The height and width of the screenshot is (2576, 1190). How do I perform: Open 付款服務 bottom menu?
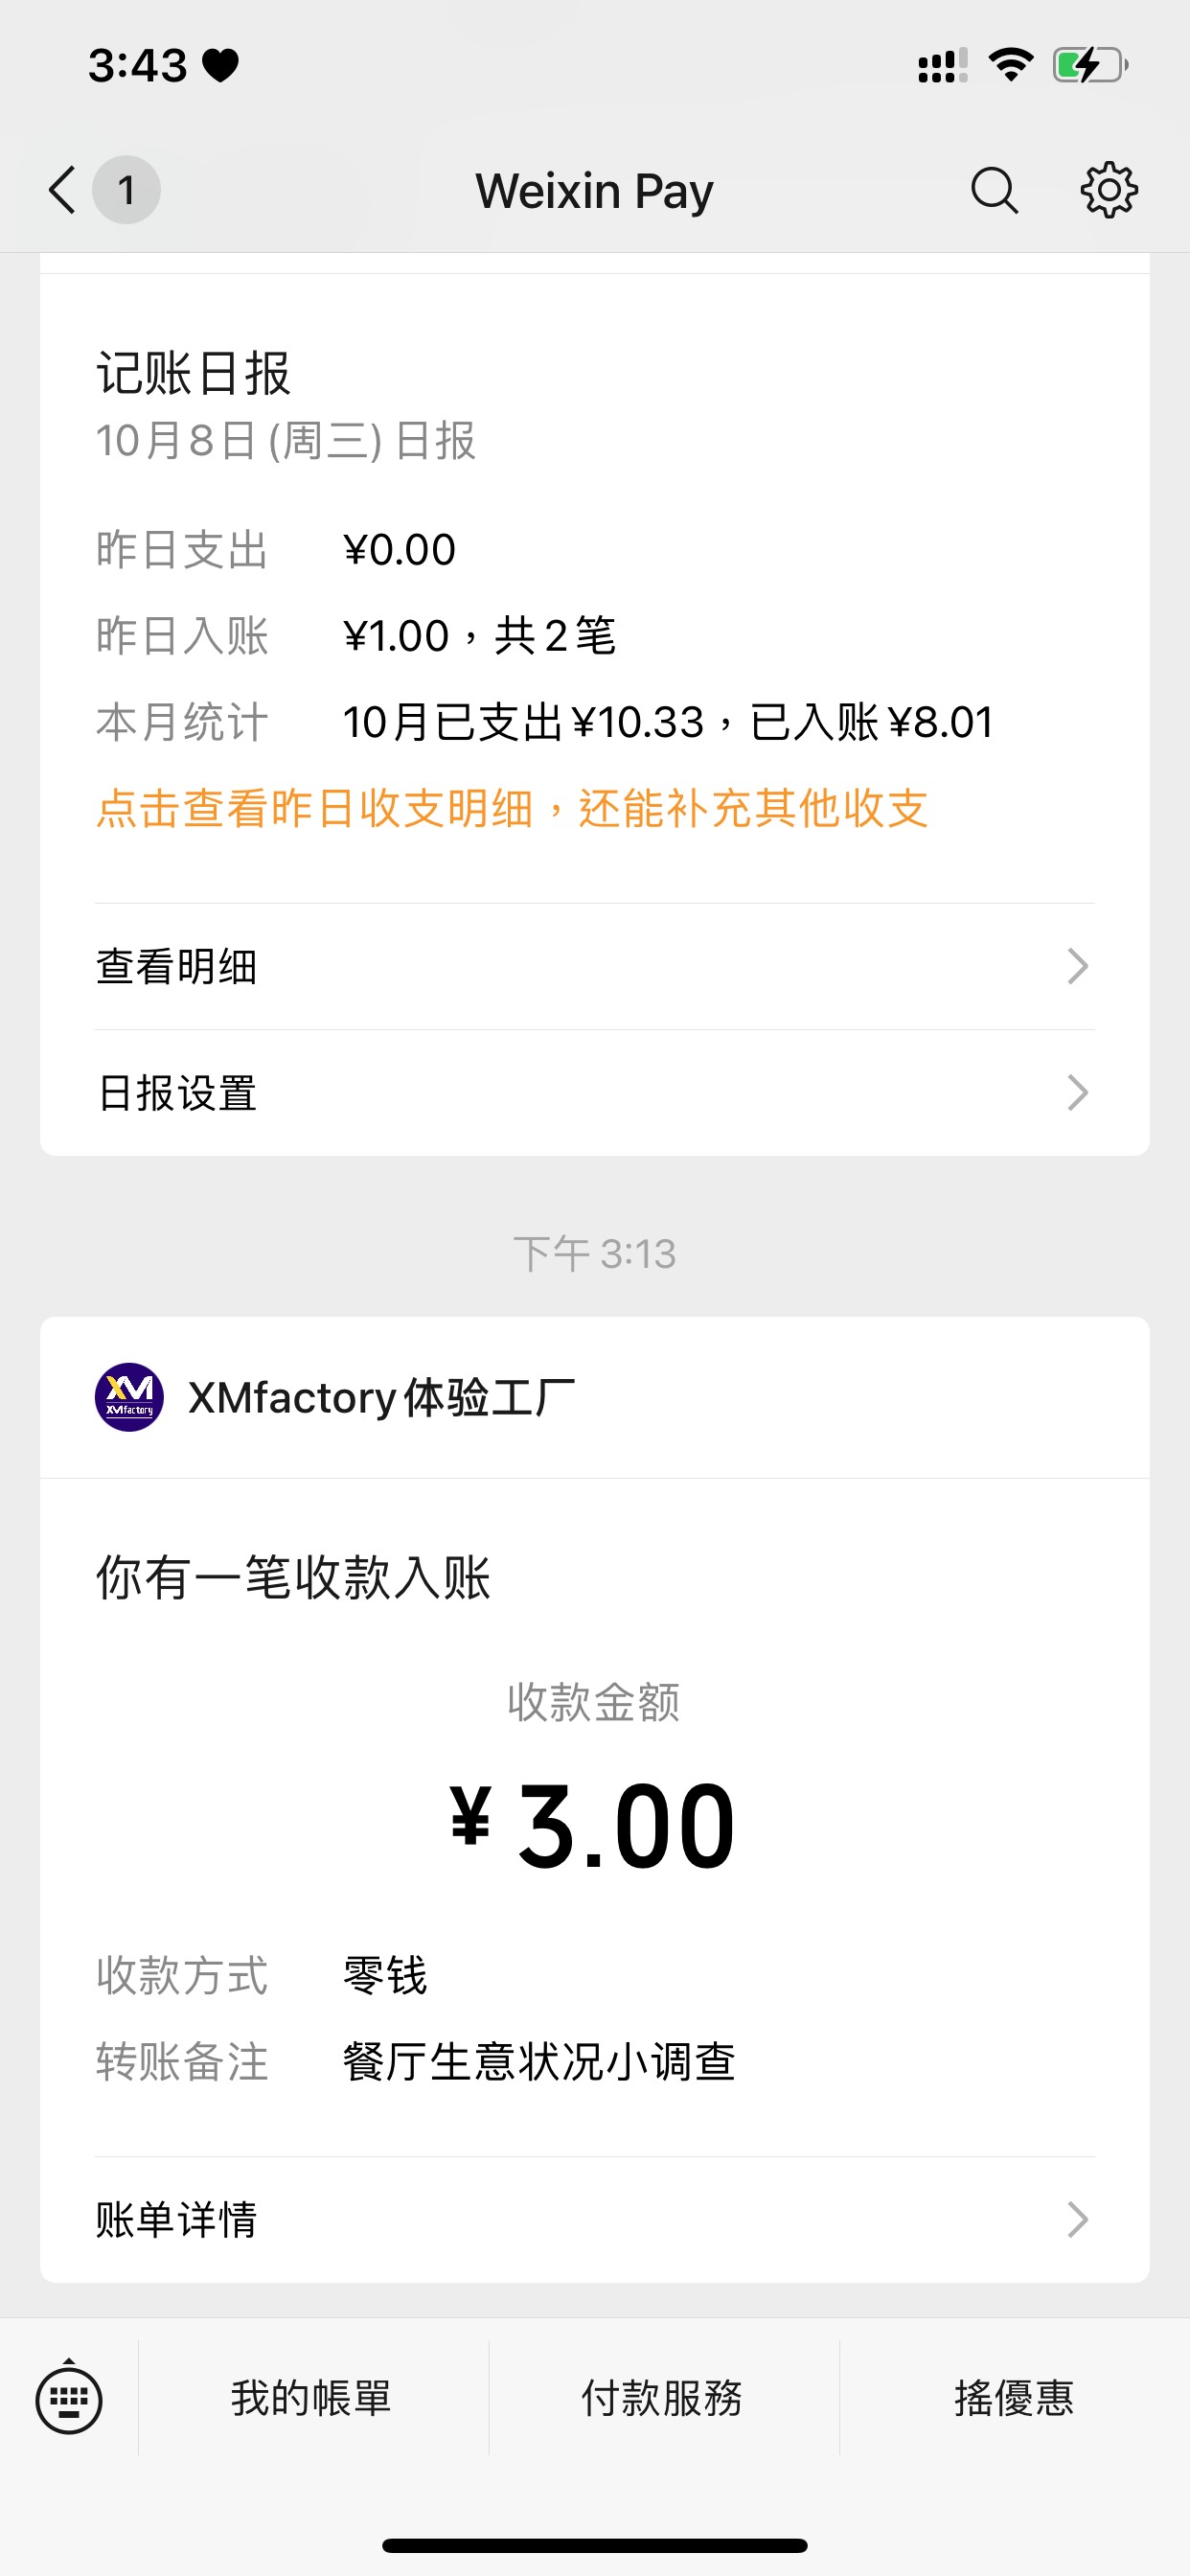tap(663, 2398)
